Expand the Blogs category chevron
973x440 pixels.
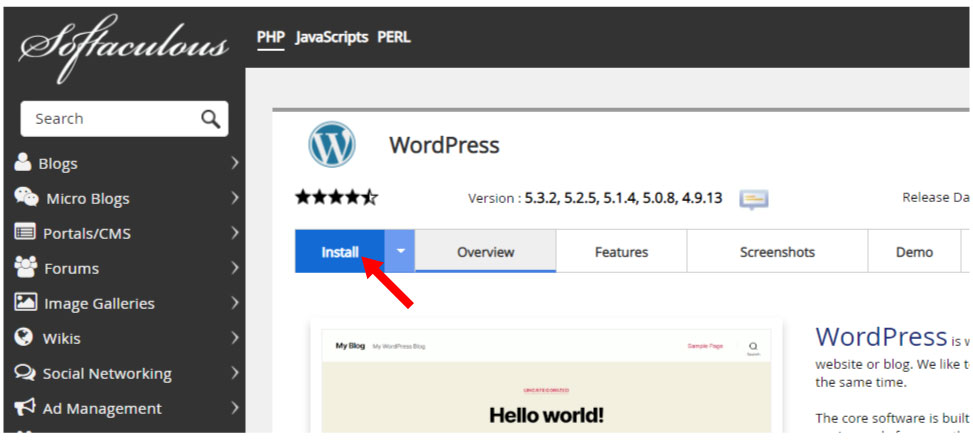click(x=235, y=163)
